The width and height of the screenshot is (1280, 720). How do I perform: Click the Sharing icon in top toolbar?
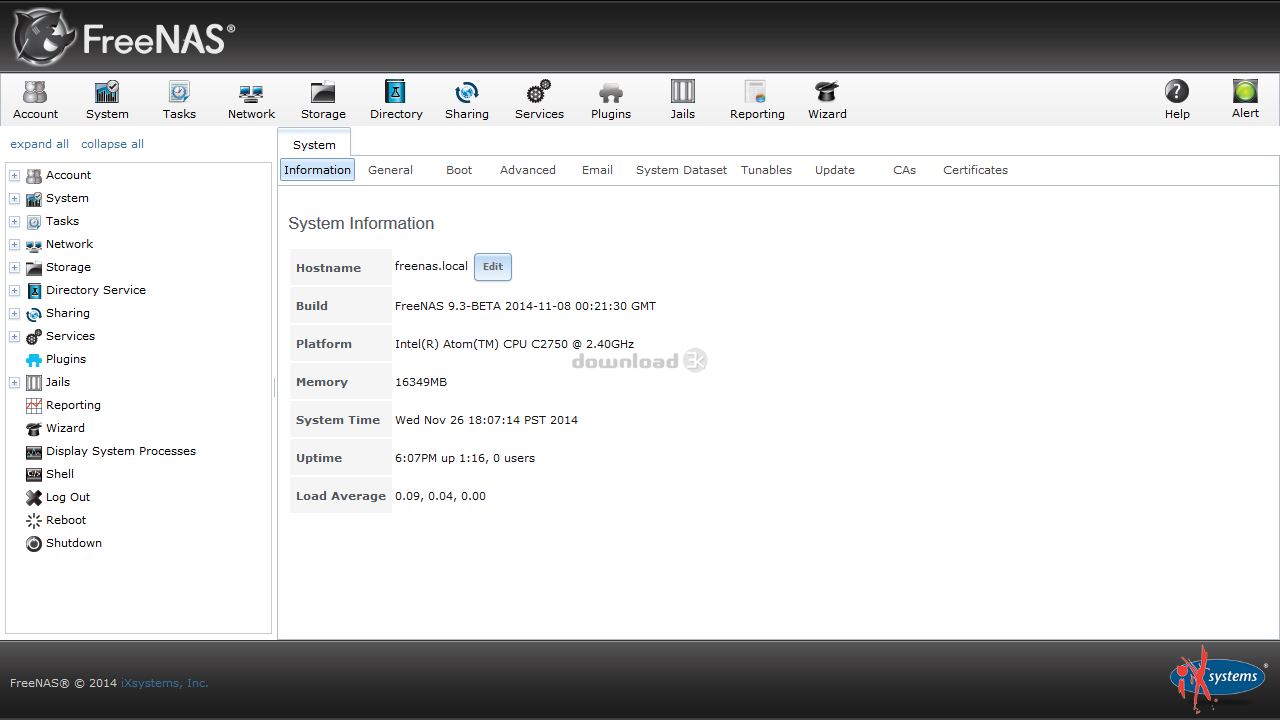(466, 100)
